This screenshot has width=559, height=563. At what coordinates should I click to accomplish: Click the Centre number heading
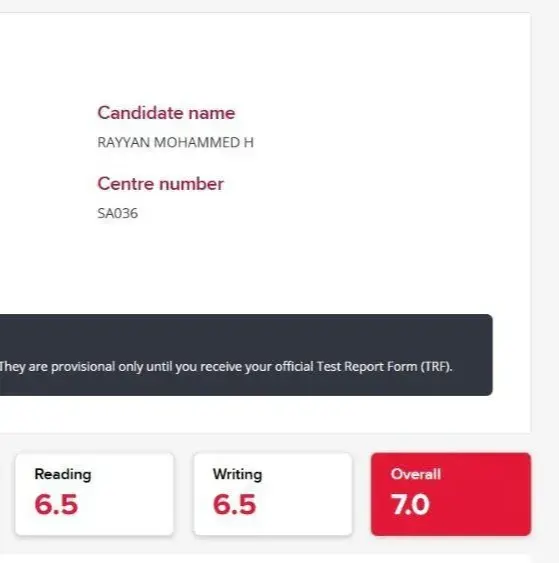(160, 184)
